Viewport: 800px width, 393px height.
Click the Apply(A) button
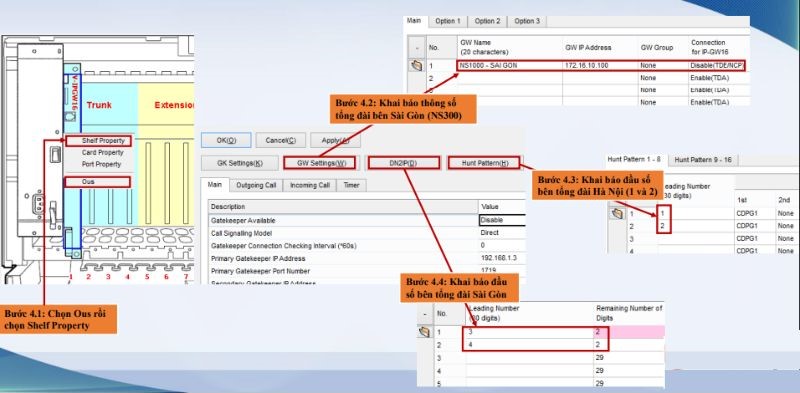(x=335, y=140)
